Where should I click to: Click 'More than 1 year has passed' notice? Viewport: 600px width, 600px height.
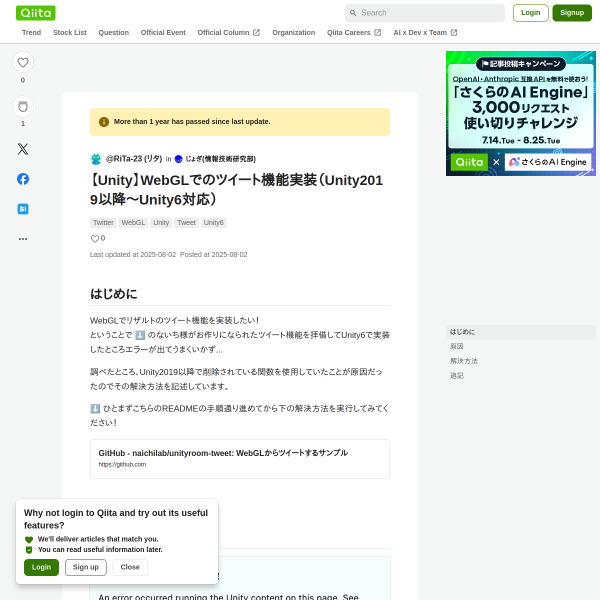[x=240, y=122]
